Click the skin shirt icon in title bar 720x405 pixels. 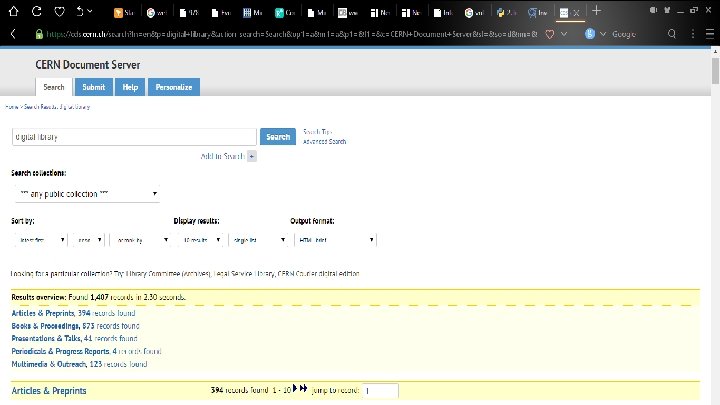tap(667, 10)
